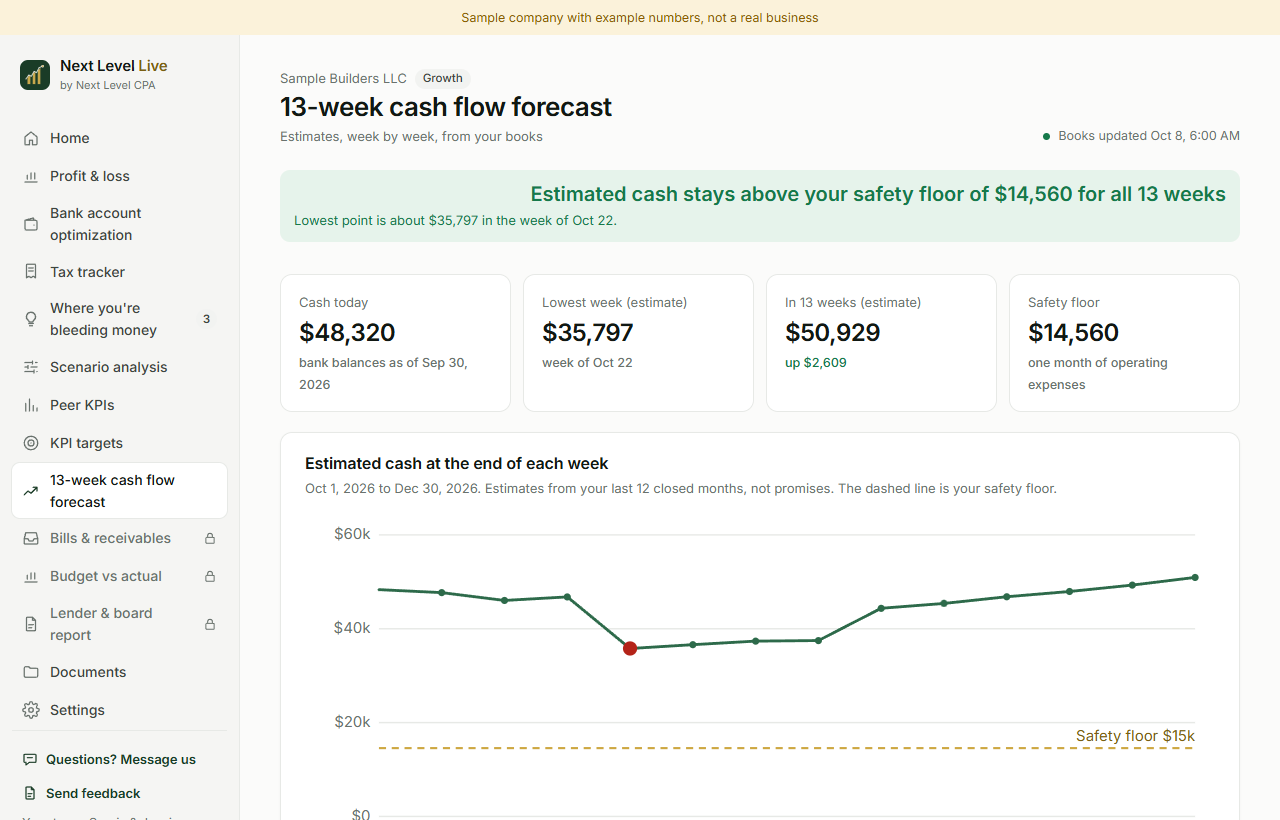Select Peer KPIs in the sidebar
Viewport: 1280px width, 820px height.
pyautogui.click(x=120, y=405)
